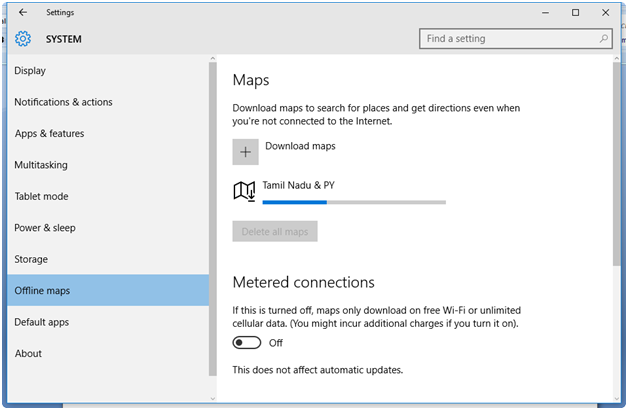Click the System settings gear icon
Image resolution: width=628 pixels, height=410 pixels.
click(x=23, y=39)
